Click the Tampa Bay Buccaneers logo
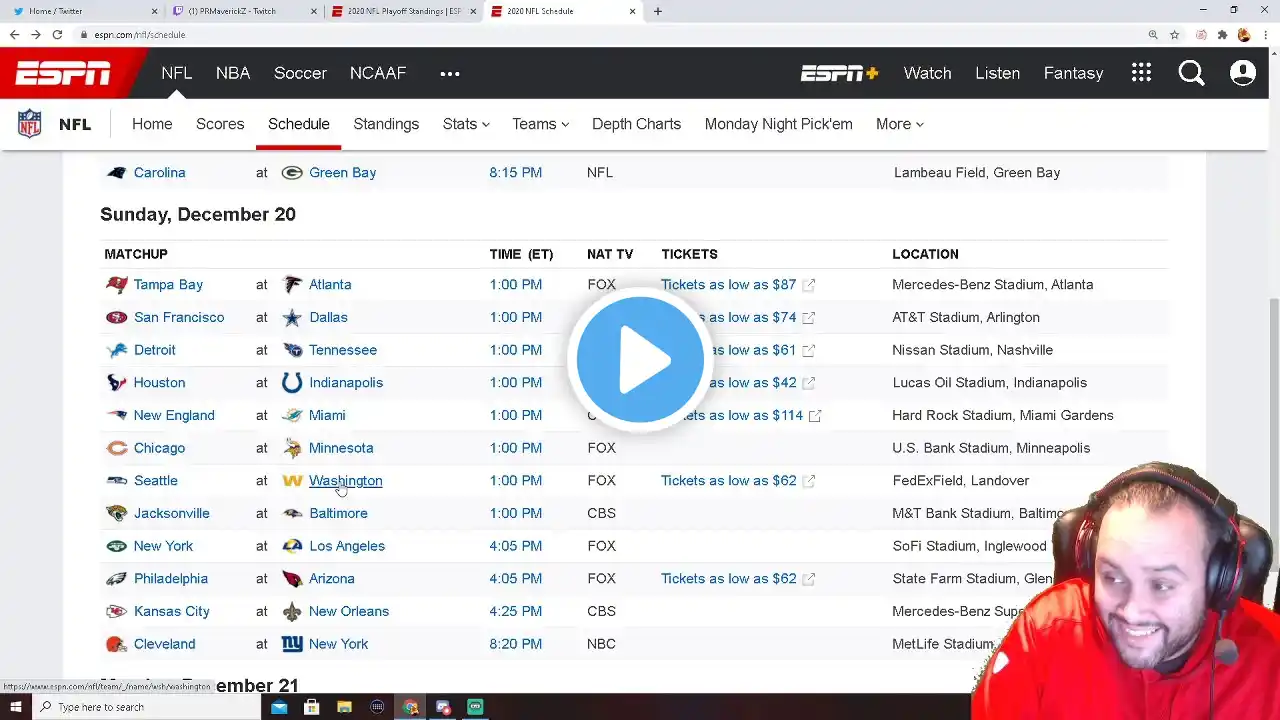 click(x=116, y=285)
